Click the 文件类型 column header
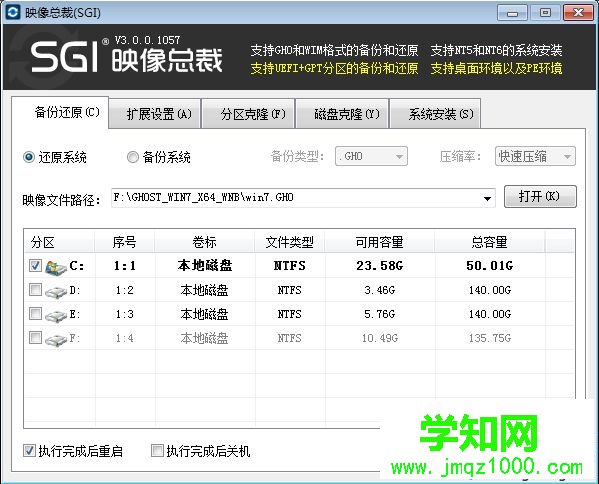Screen dimensions: 599x484 click(x=290, y=242)
